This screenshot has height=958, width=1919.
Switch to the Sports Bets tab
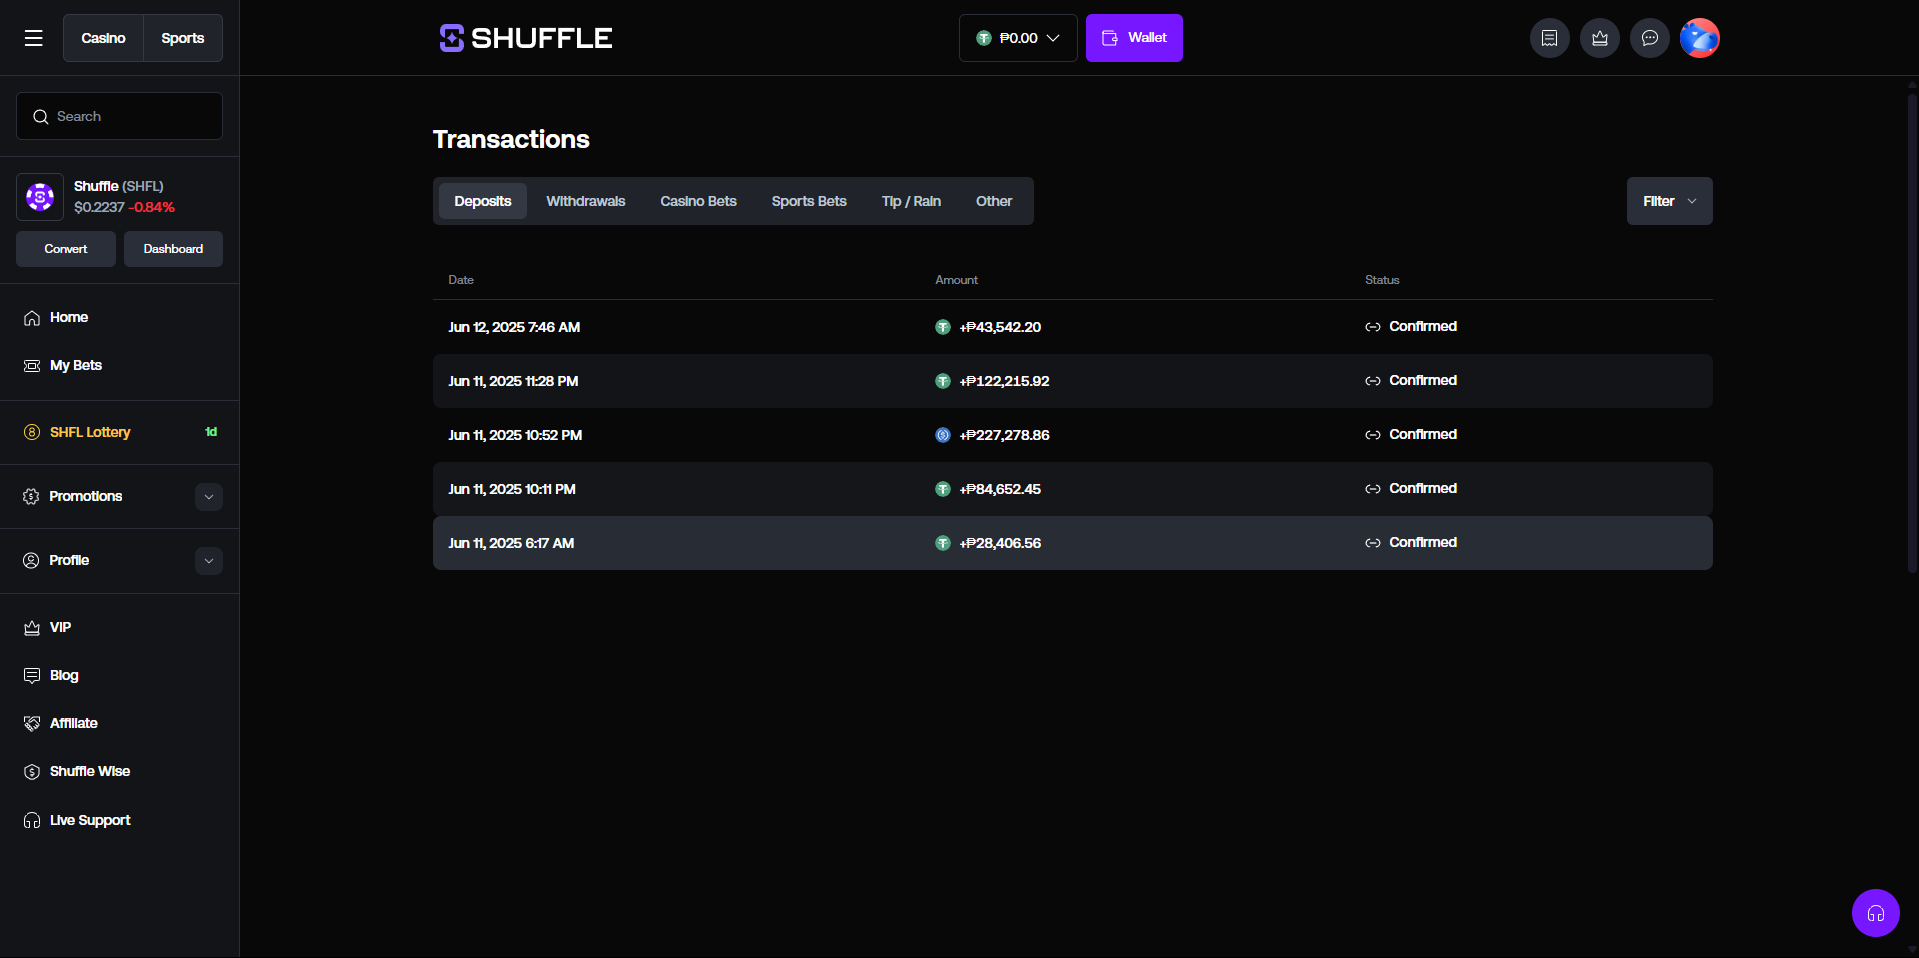(x=809, y=201)
